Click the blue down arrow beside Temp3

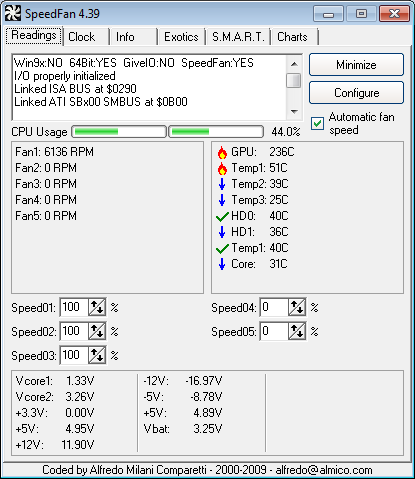(x=222, y=200)
